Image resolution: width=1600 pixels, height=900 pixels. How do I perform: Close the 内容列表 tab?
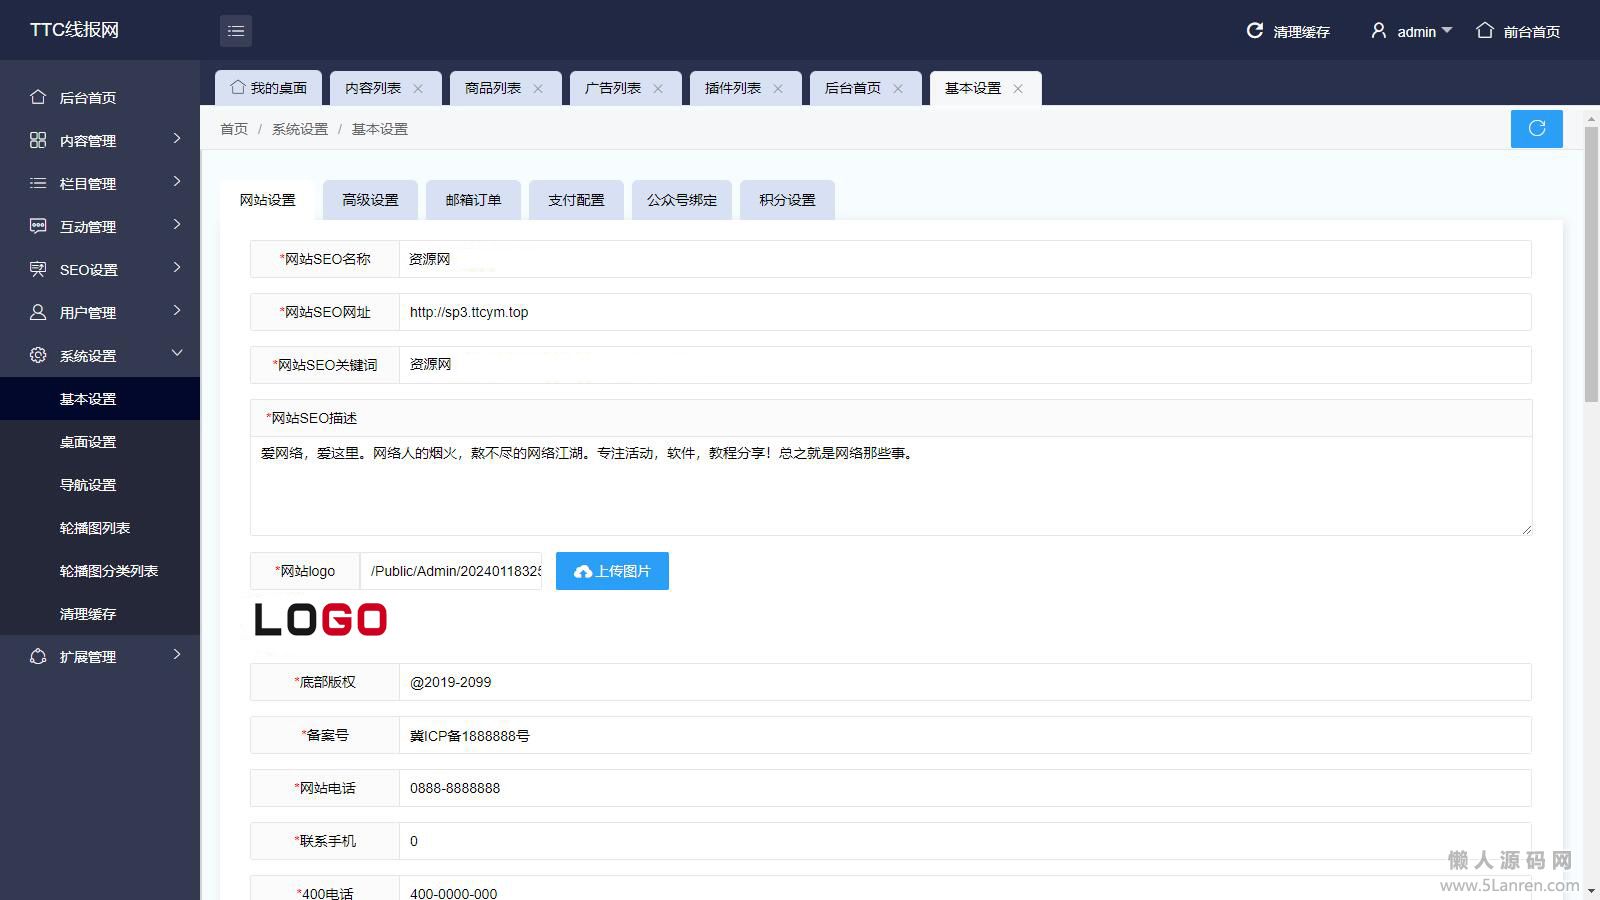[x=418, y=89]
